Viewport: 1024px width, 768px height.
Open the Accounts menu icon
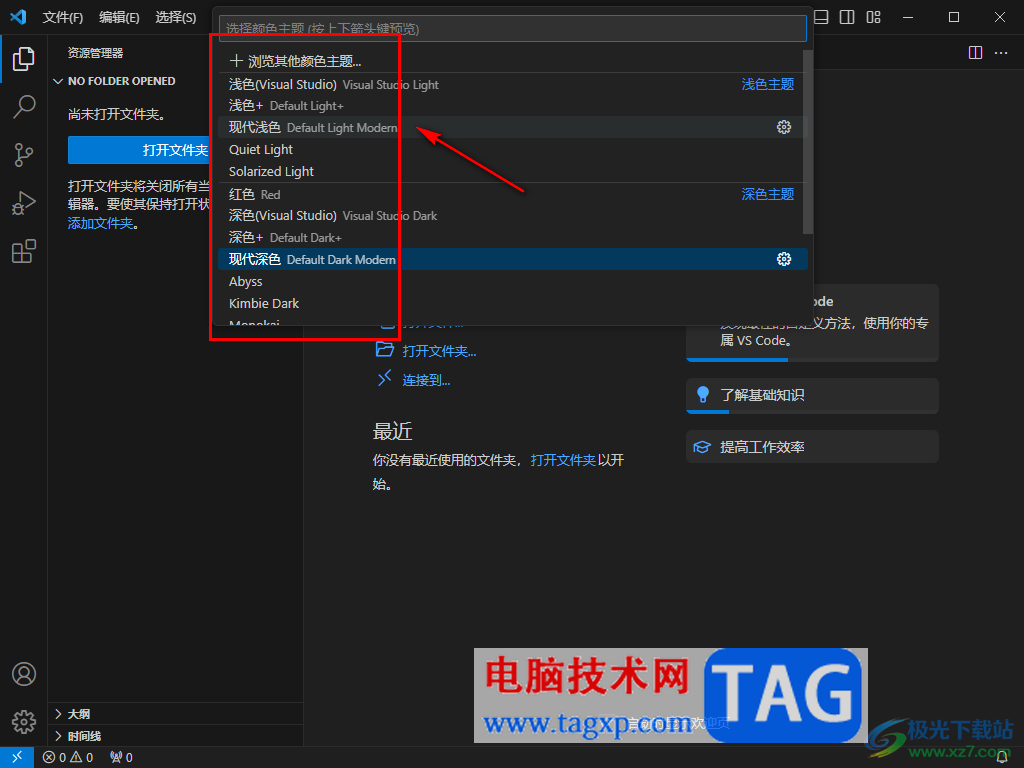(x=24, y=674)
